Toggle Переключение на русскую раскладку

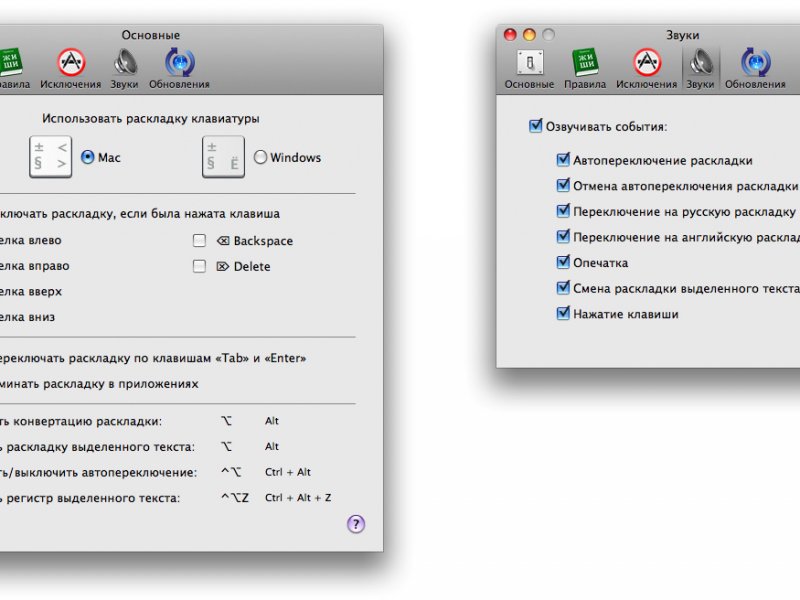tap(563, 211)
